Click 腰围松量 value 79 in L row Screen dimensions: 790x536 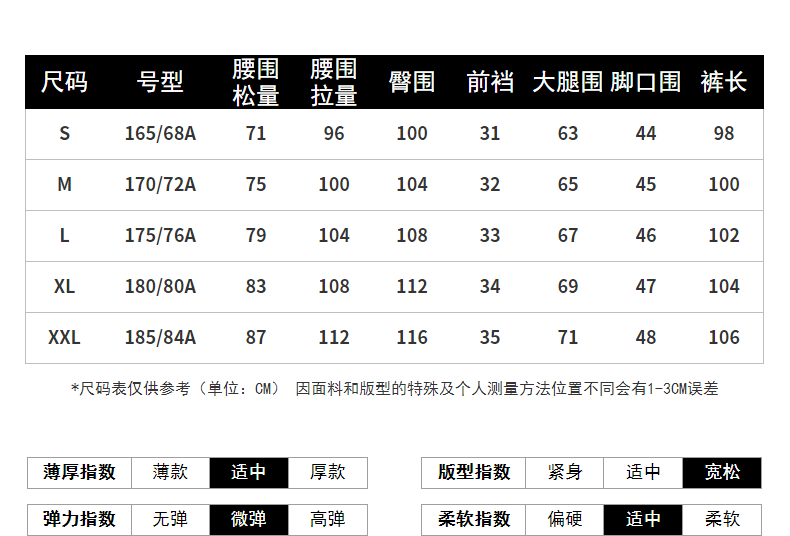click(x=255, y=235)
